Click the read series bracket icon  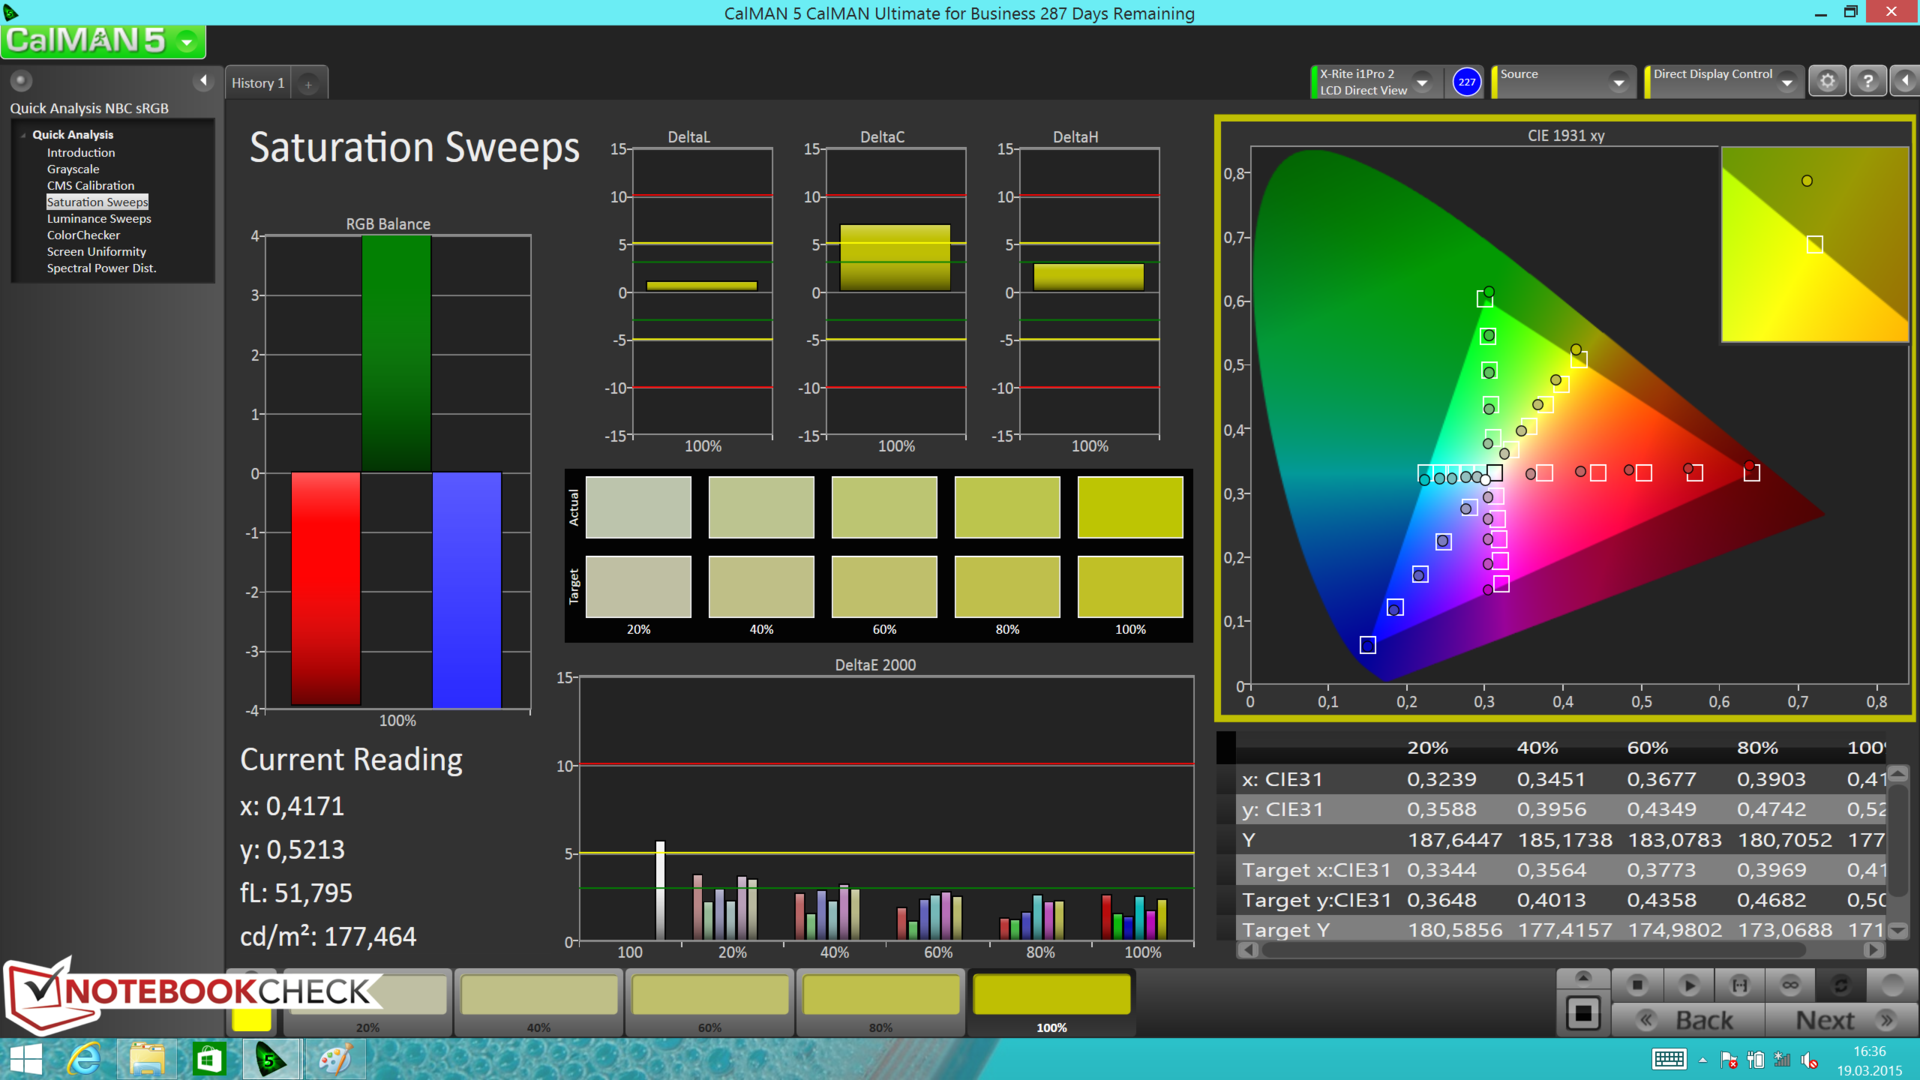coord(1740,985)
